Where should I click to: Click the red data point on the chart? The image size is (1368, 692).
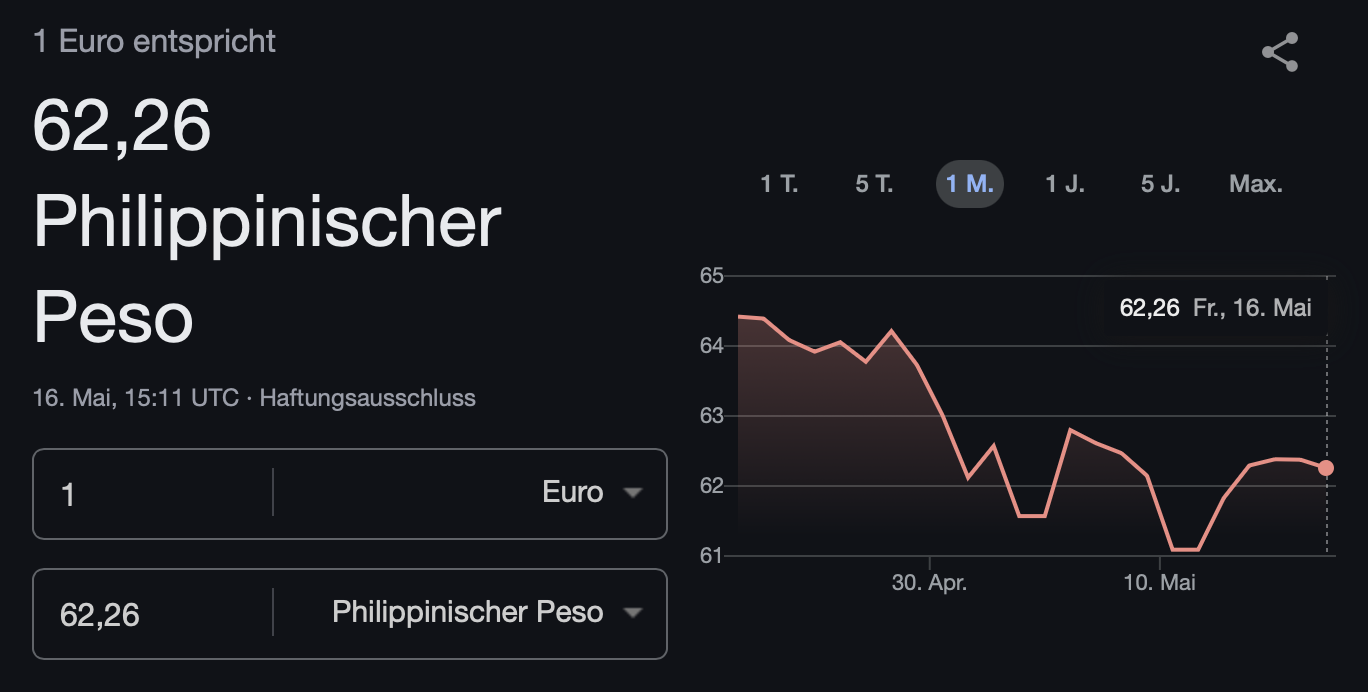pos(1326,468)
